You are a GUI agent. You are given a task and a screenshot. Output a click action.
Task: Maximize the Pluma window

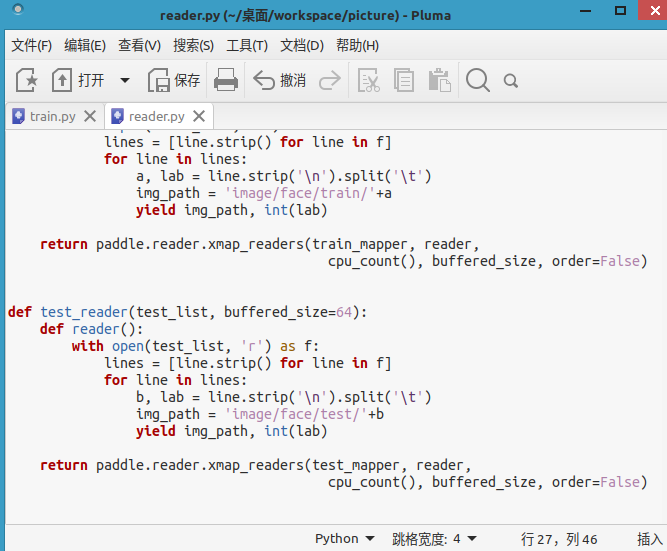621,11
